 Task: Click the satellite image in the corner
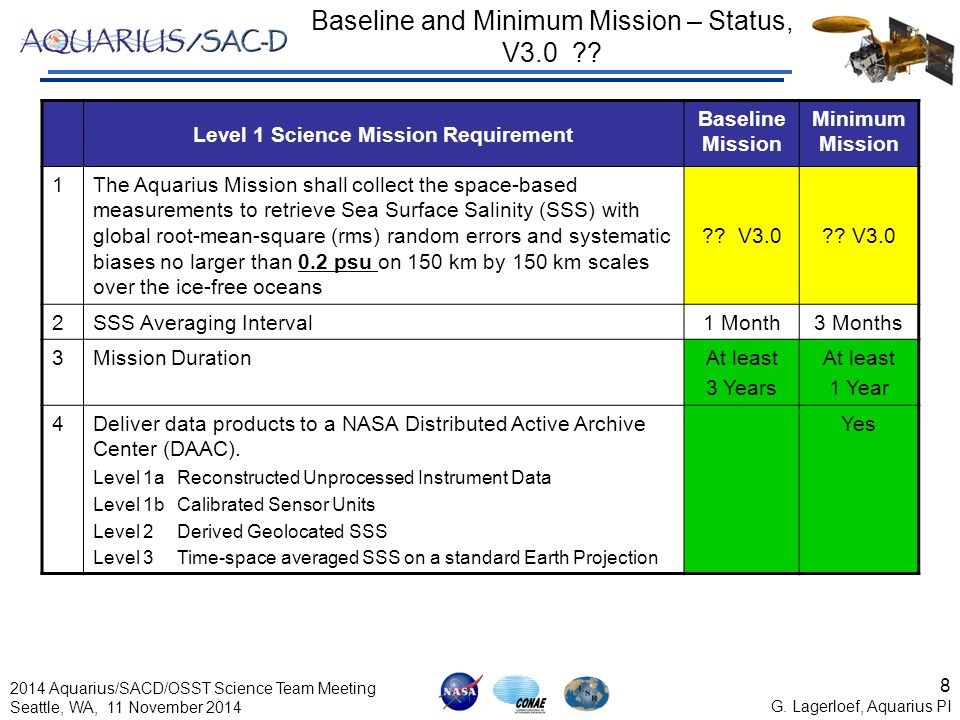[x=883, y=48]
